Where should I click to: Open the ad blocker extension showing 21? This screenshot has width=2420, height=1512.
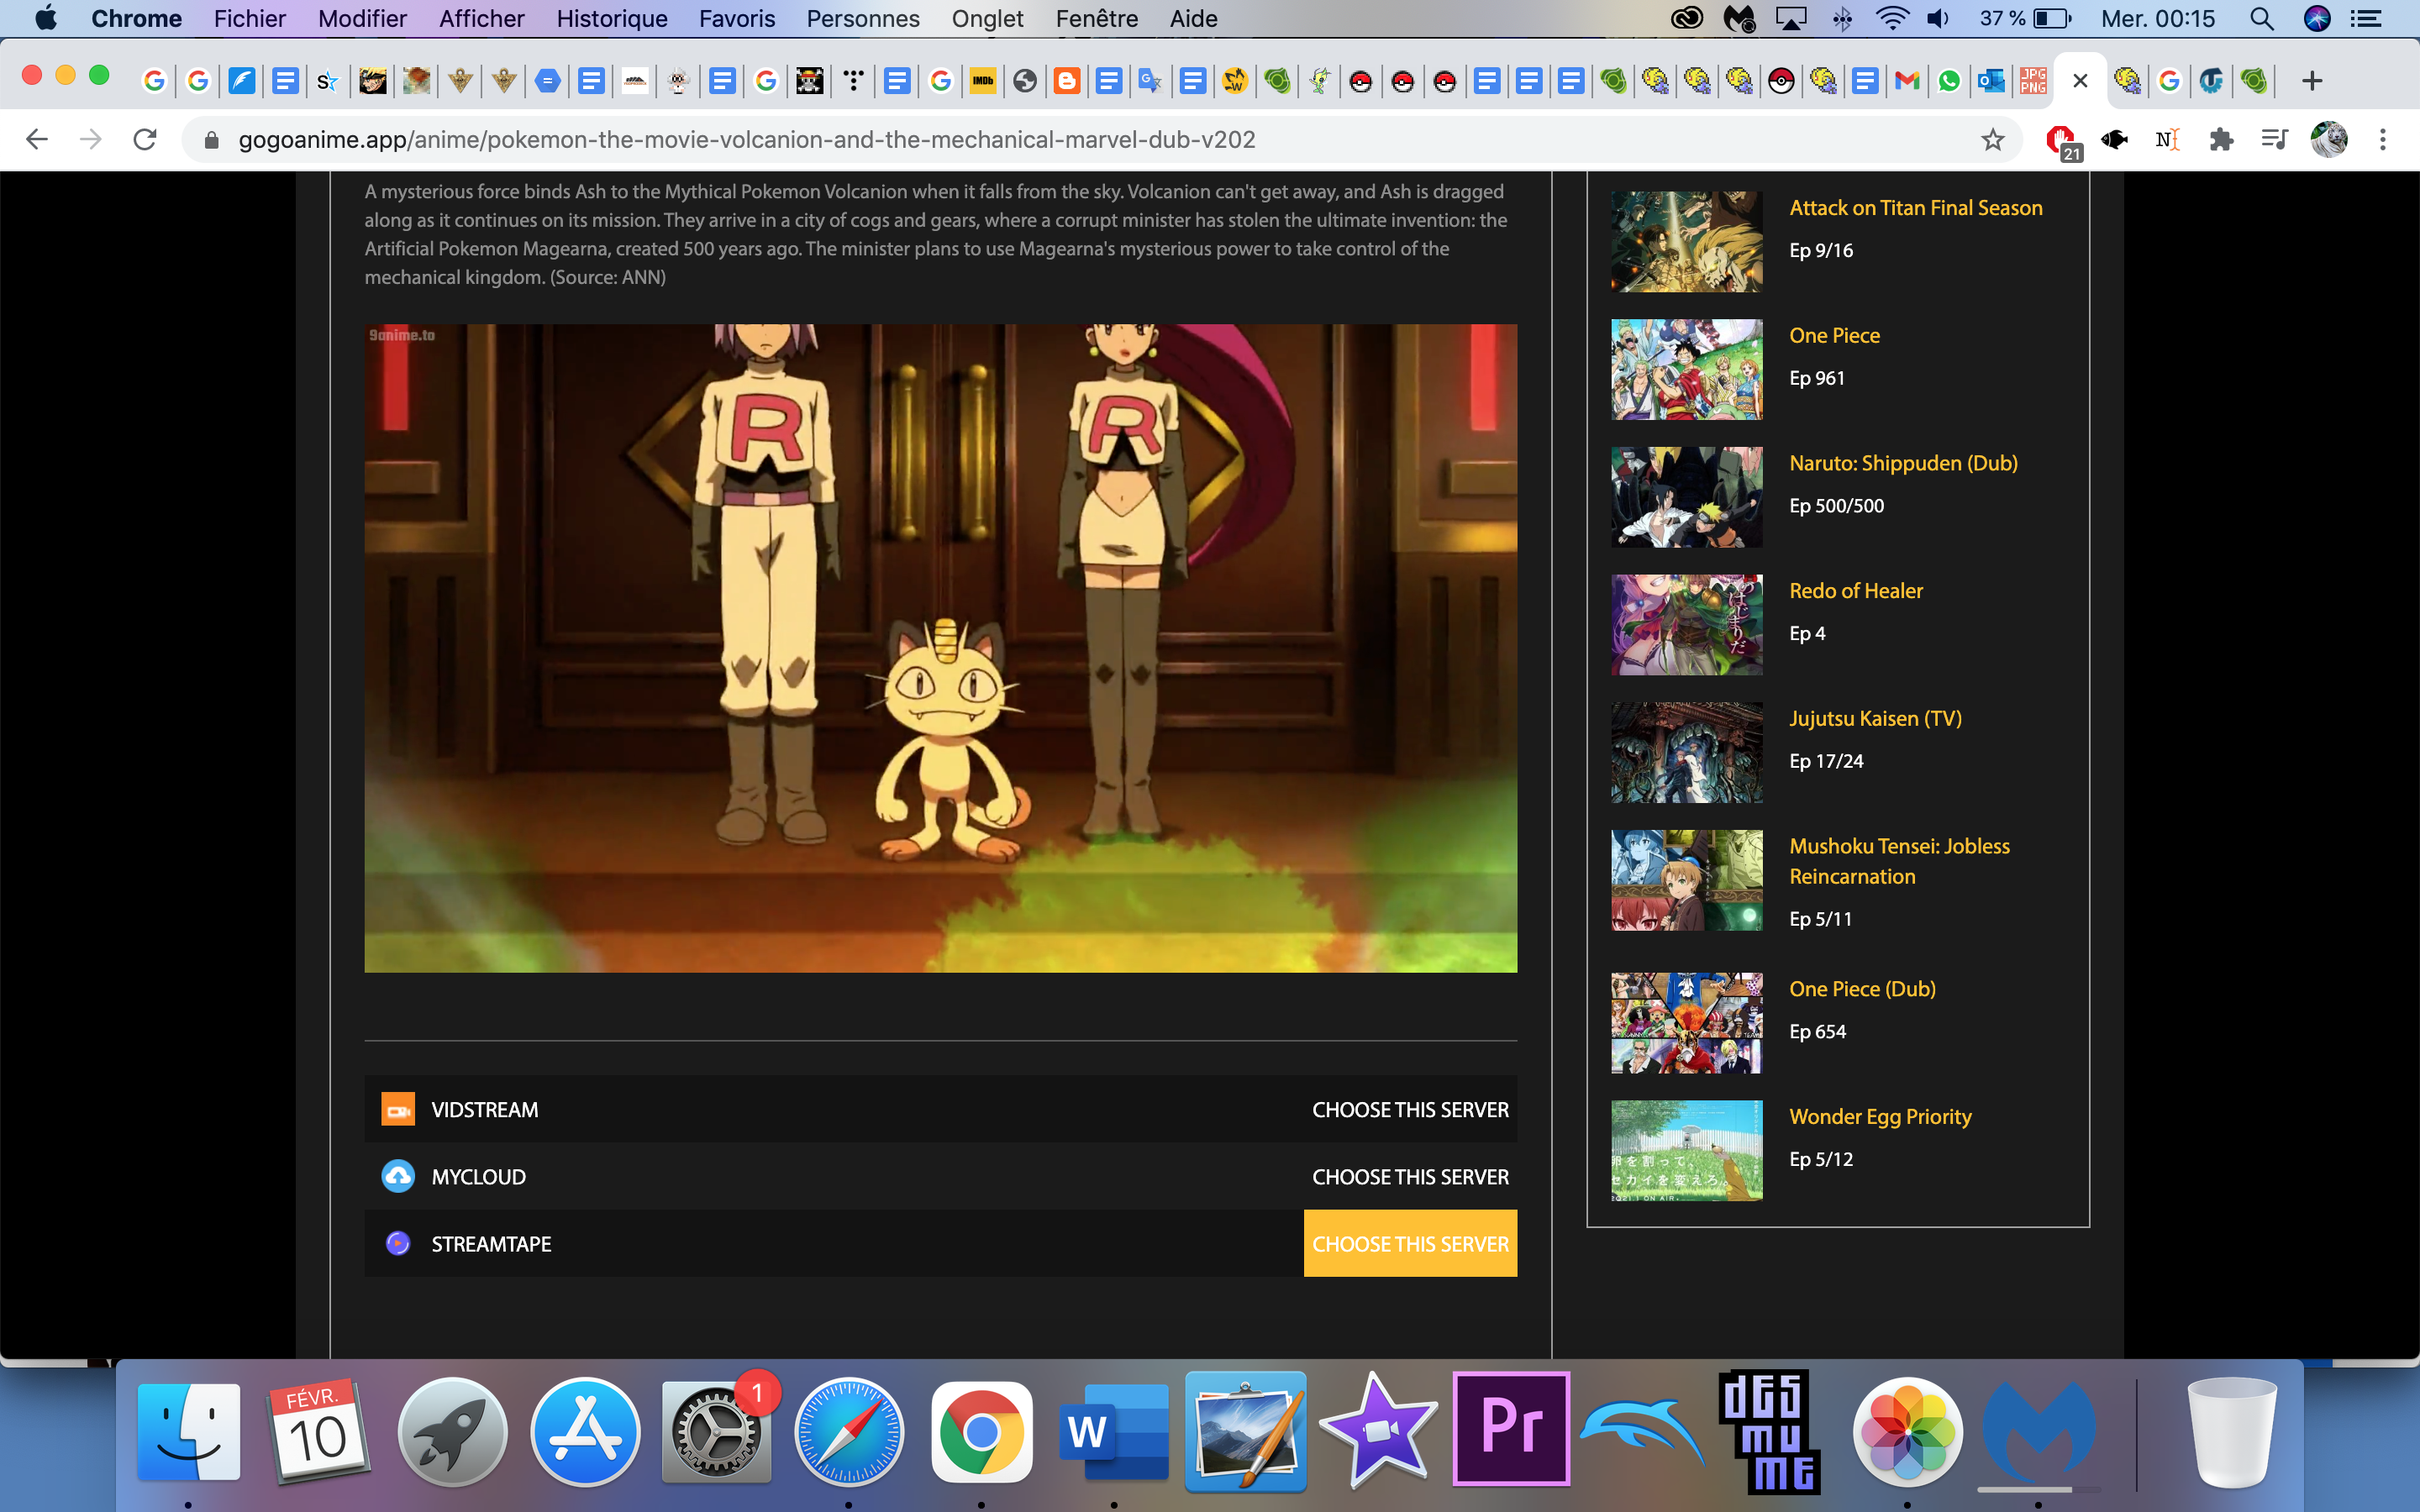click(x=2062, y=141)
